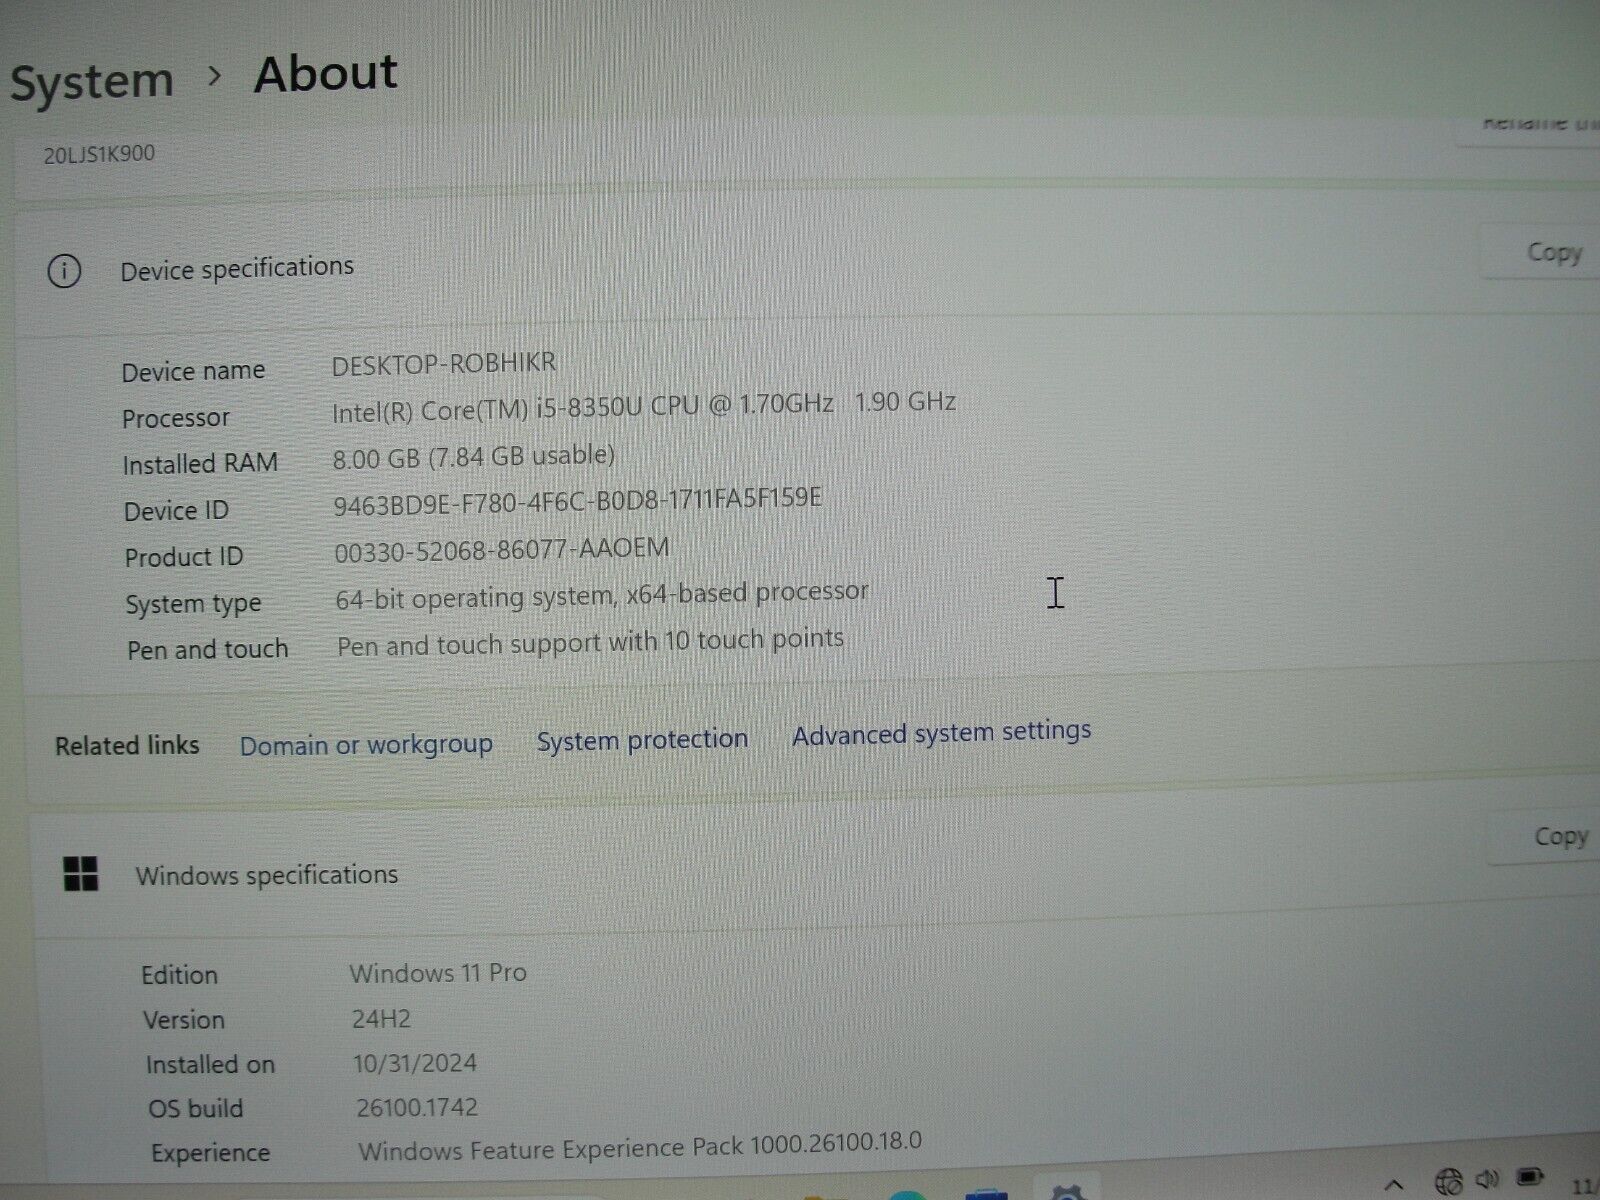Select the Pen and touch support value

coord(590,642)
